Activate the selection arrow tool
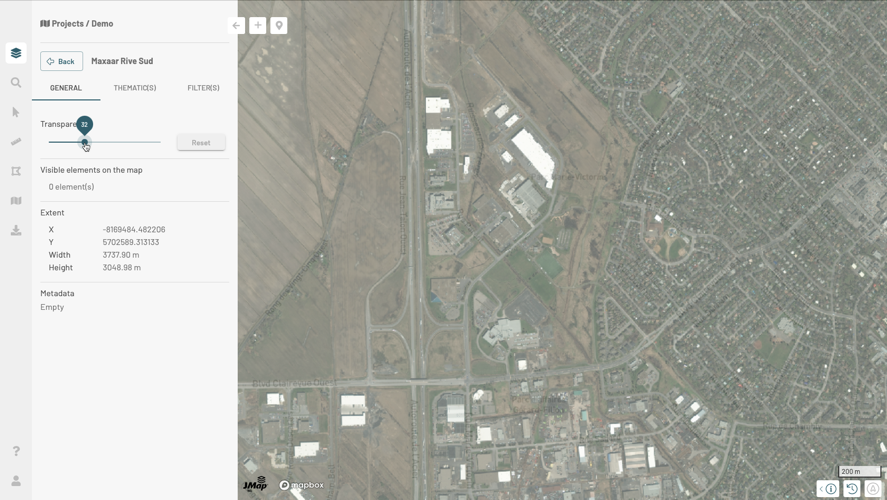Screen dimensions: 887x500 coord(16,112)
